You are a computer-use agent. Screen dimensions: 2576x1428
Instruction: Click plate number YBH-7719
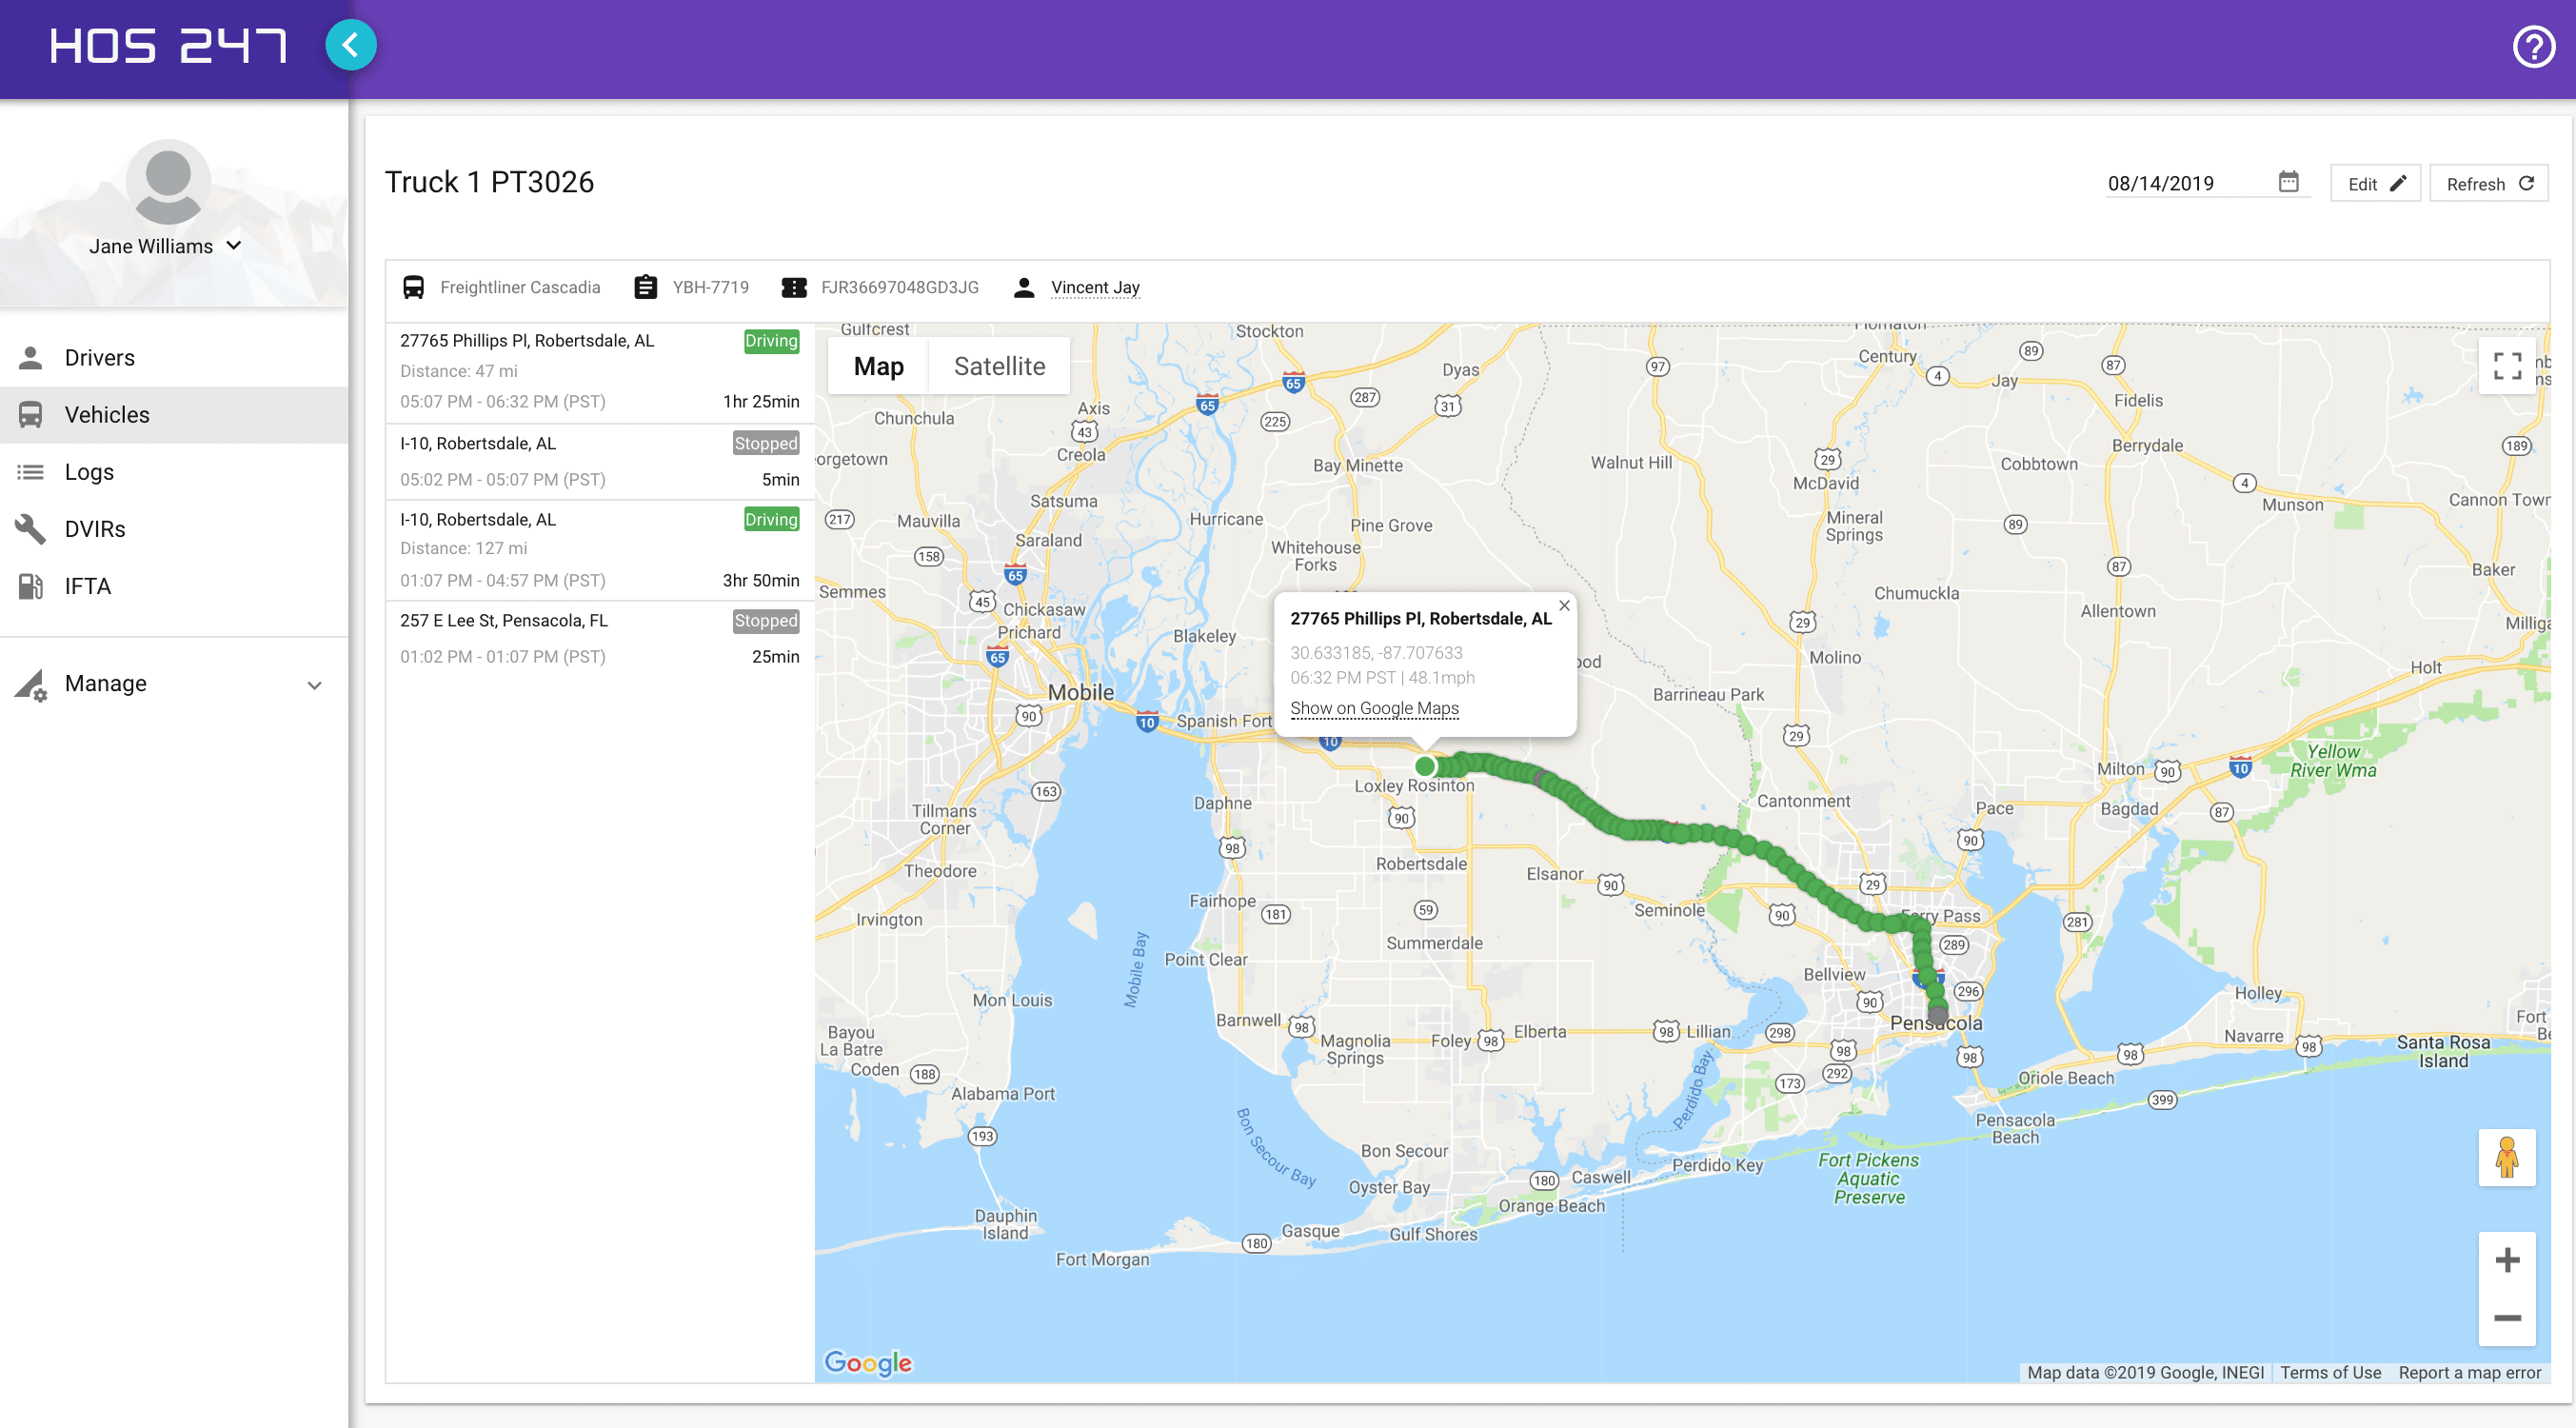click(710, 287)
